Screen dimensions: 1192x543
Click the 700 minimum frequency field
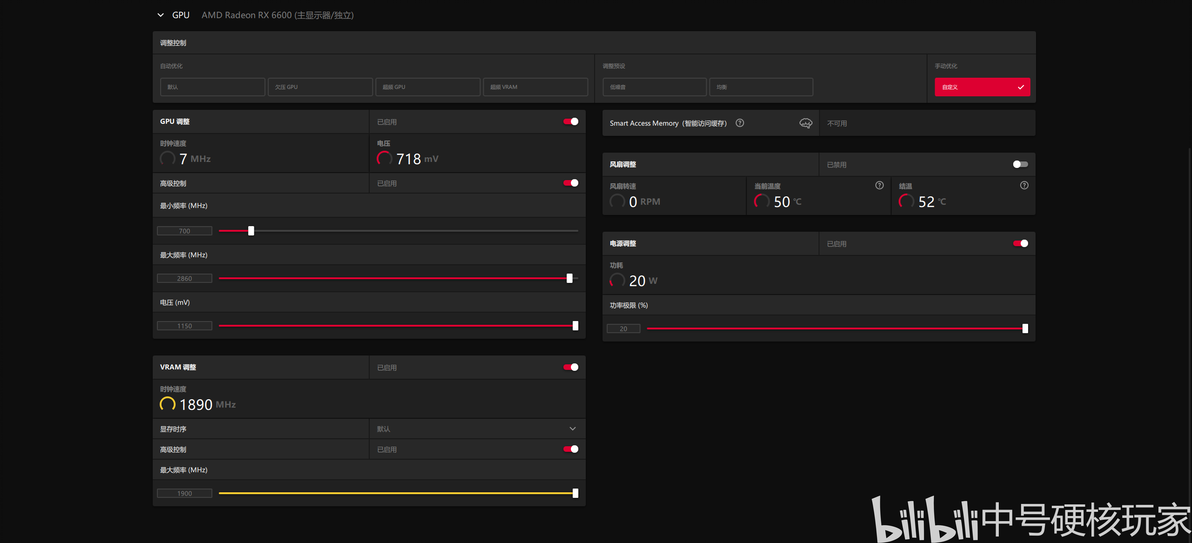coord(185,230)
